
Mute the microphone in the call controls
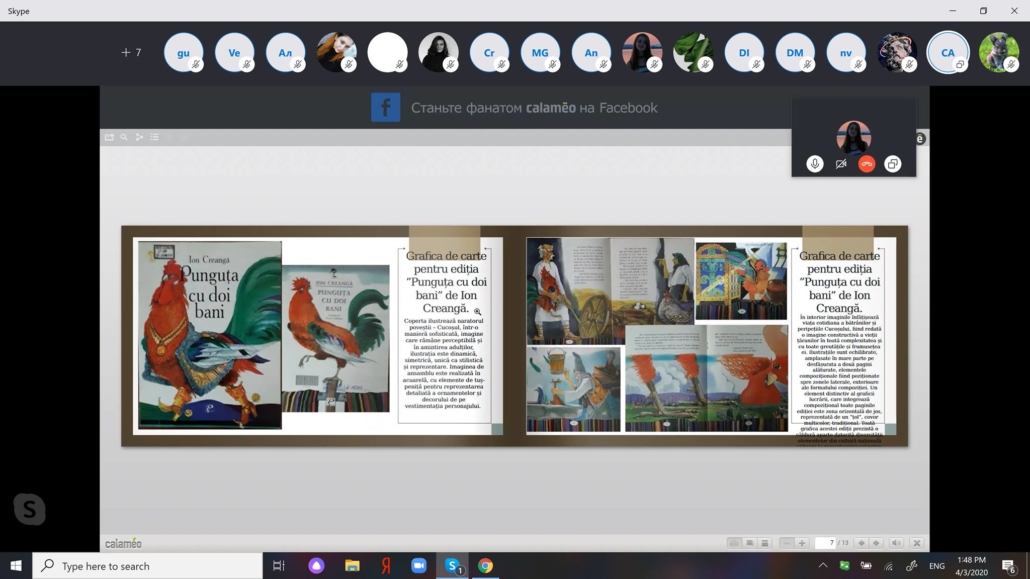[815, 164]
